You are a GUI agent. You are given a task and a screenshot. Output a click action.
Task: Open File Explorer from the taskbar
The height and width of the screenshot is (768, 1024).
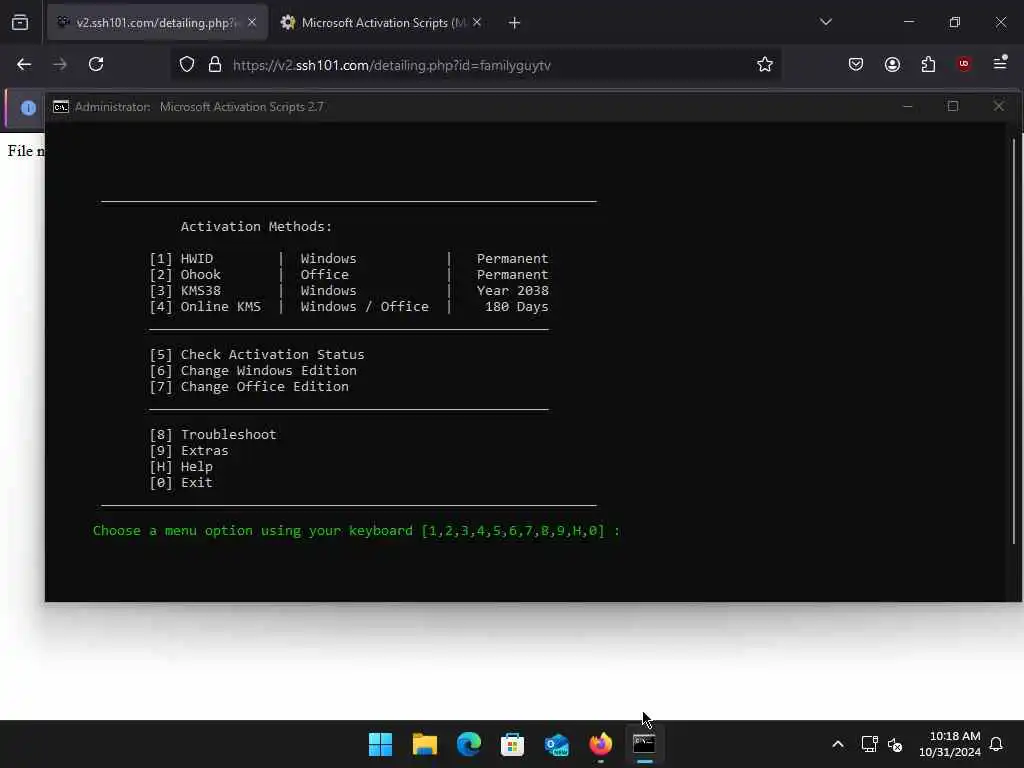coord(424,744)
